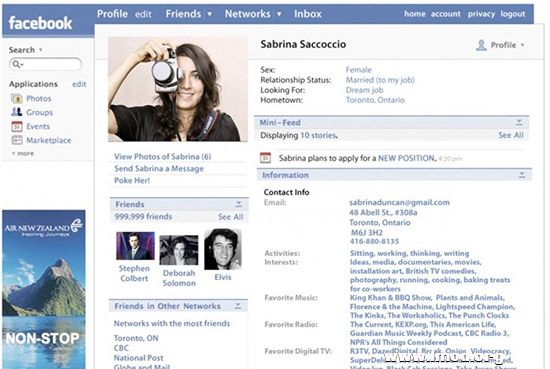Click the Poke Her! link
The width and height of the screenshot is (550, 369).
132,180
